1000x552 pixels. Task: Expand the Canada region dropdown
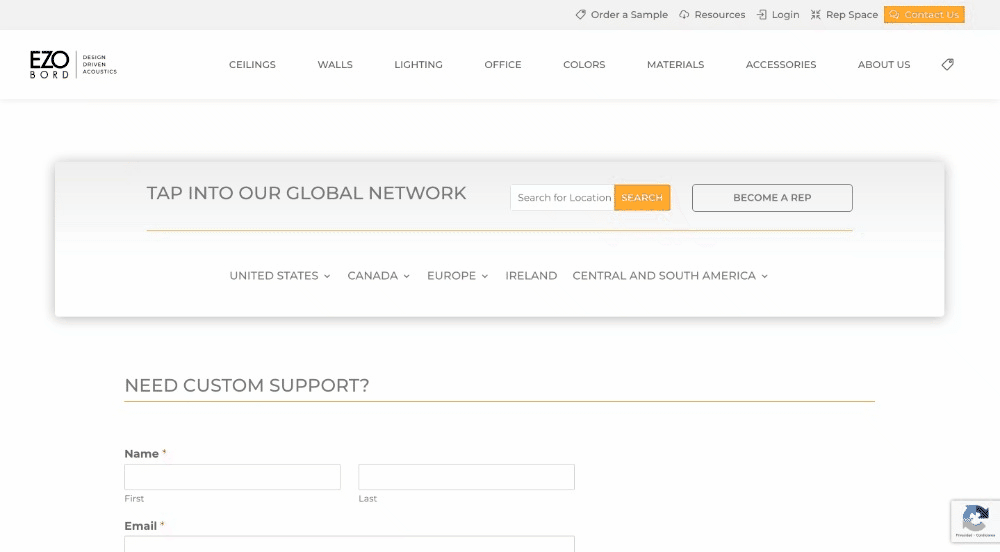(378, 276)
